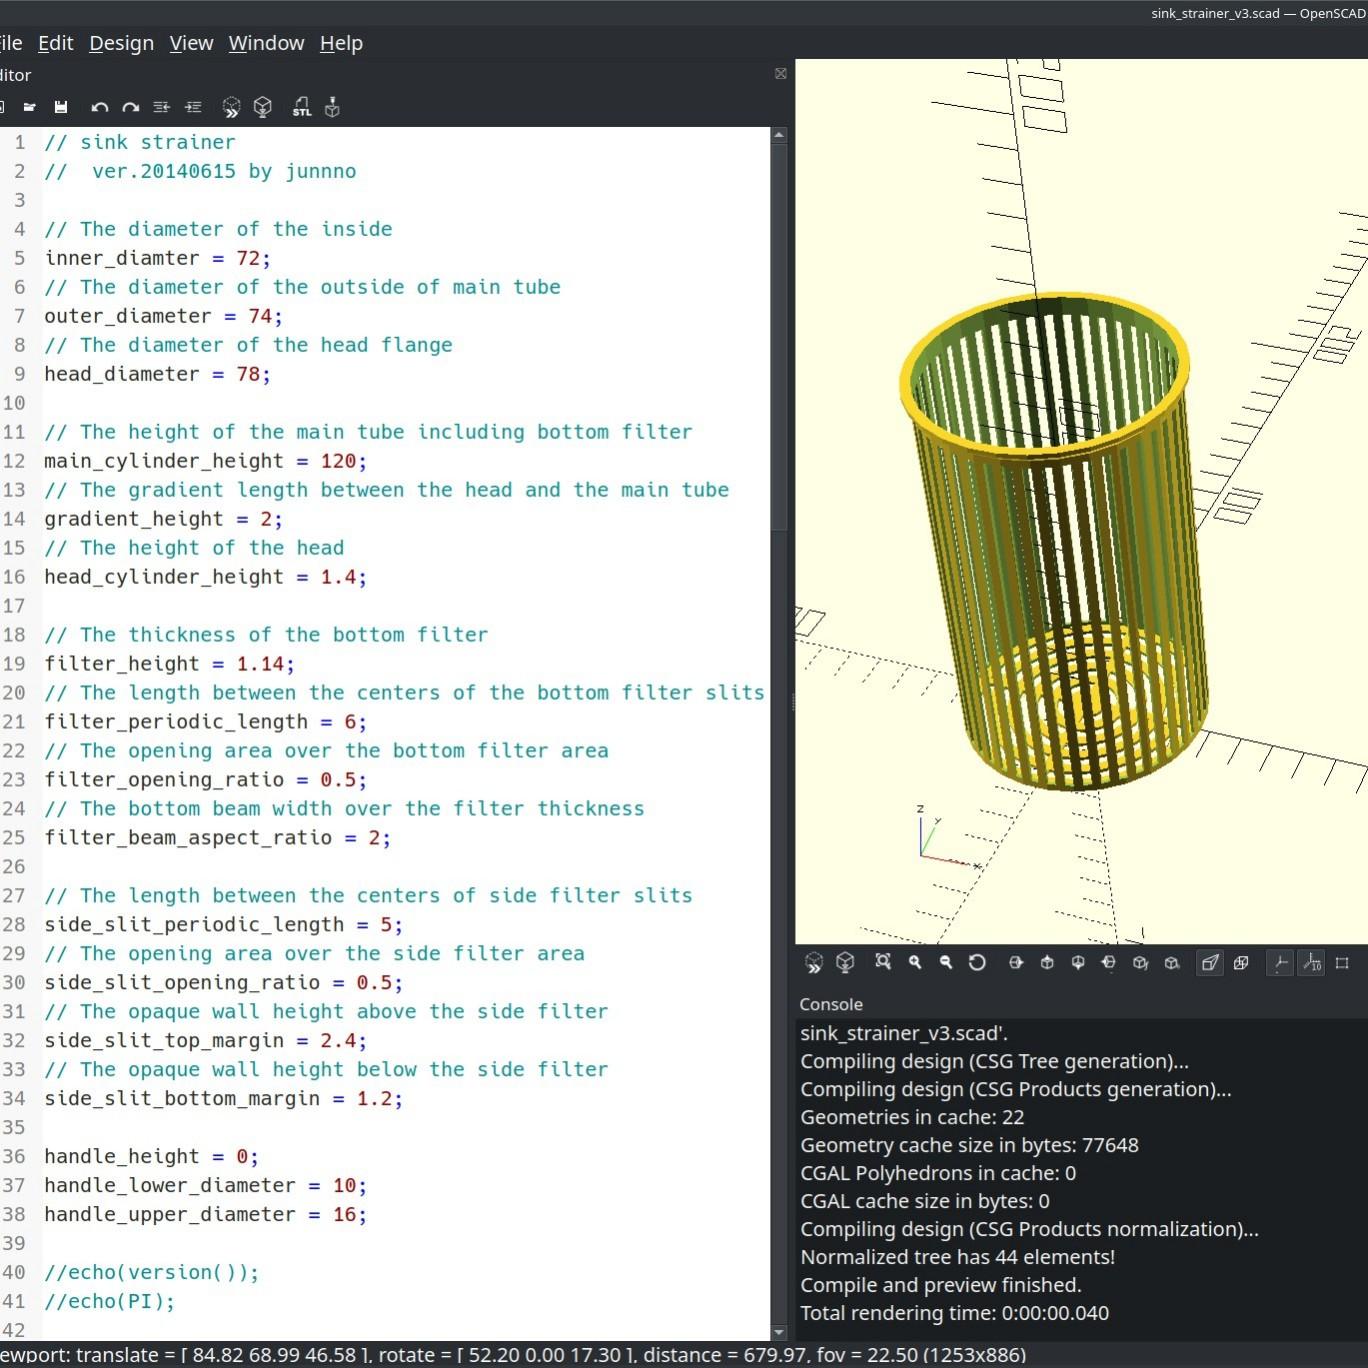1368x1368 pixels.
Task: Open the Help menu
Action: point(341,43)
